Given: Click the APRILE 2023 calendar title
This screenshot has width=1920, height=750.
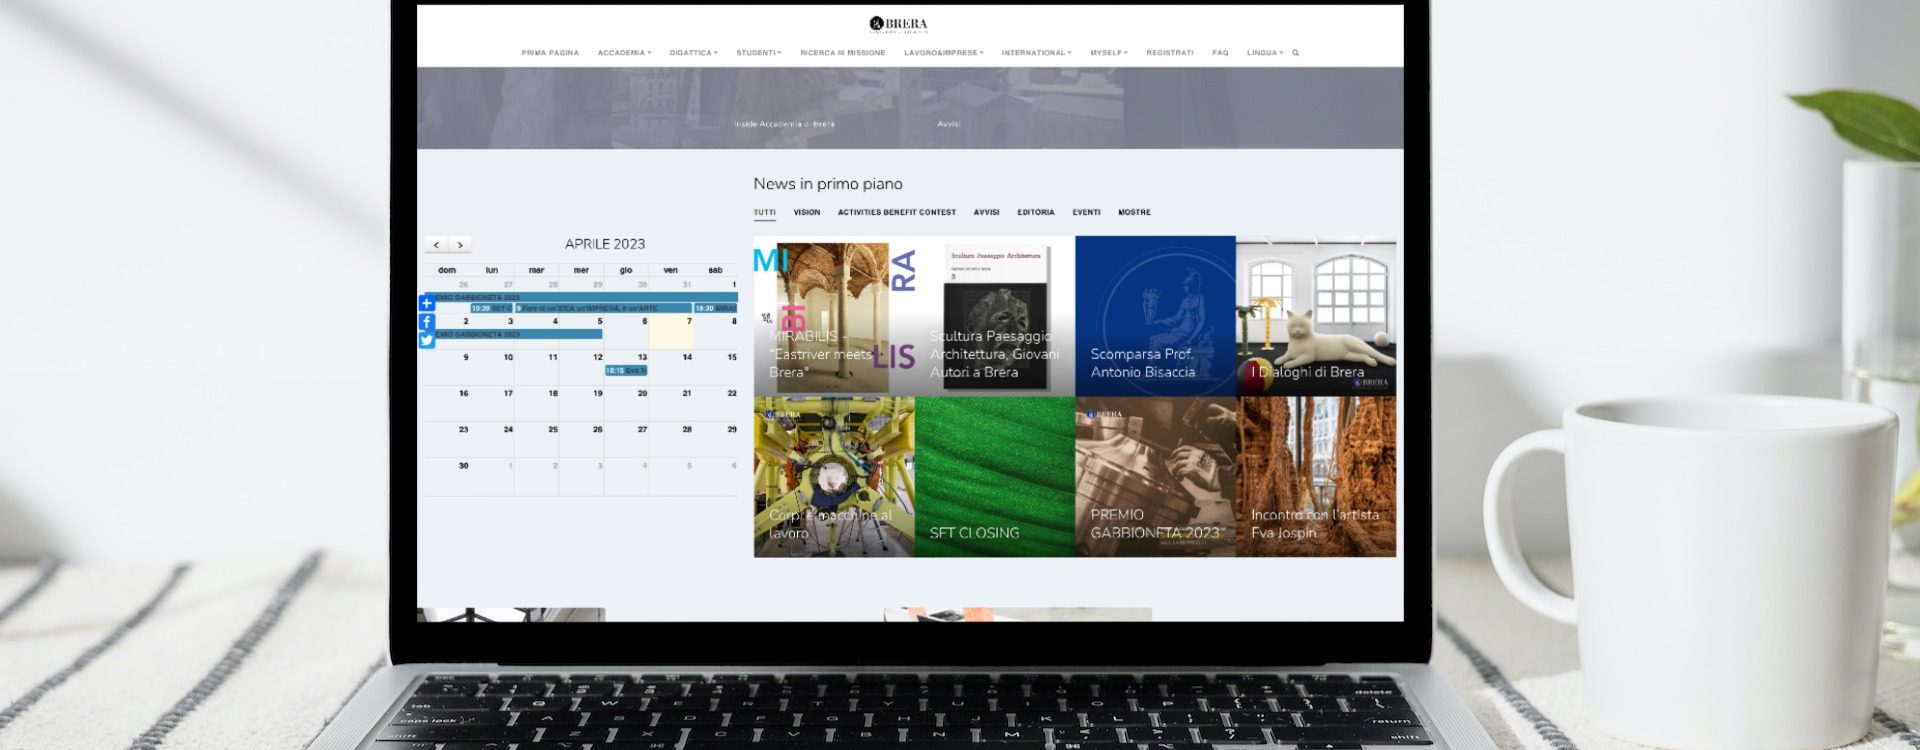Looking at the screenshot, I should tap(605, 244).
